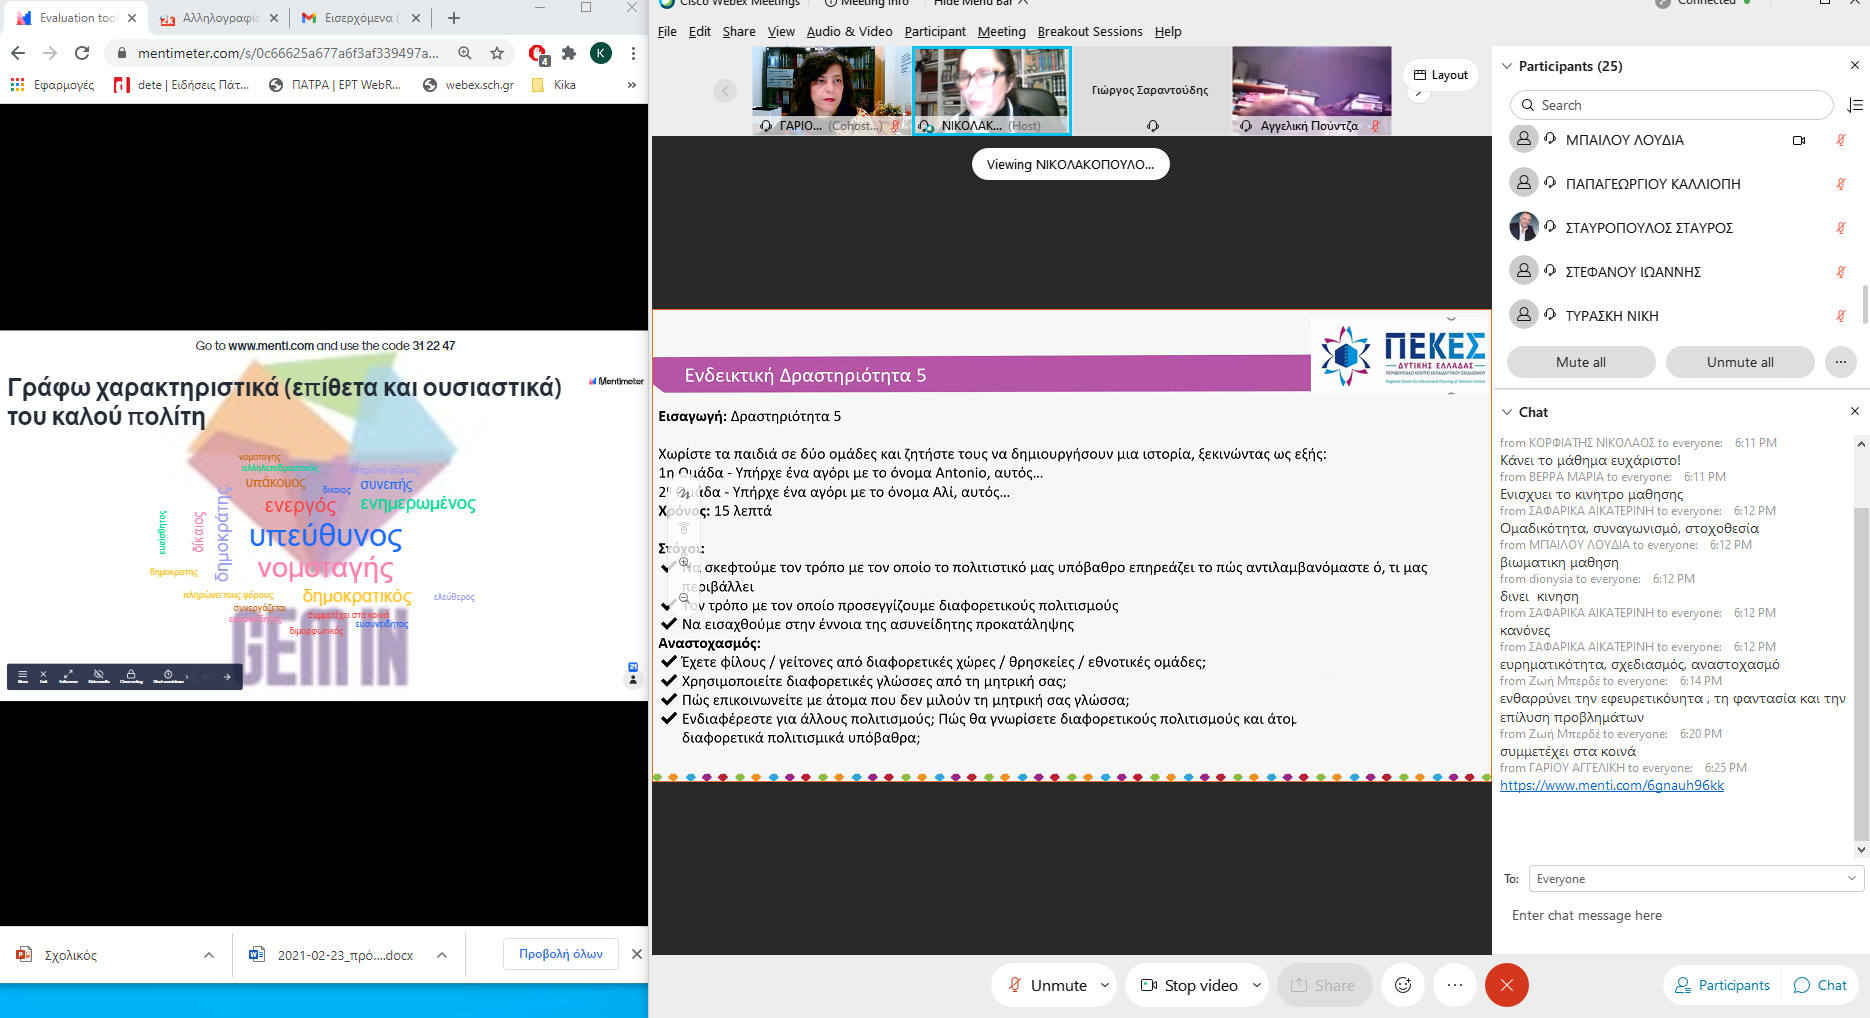This screenshot has height=1018, width=1870.
Task: Stop video camera
Action: coord(1189,985)
